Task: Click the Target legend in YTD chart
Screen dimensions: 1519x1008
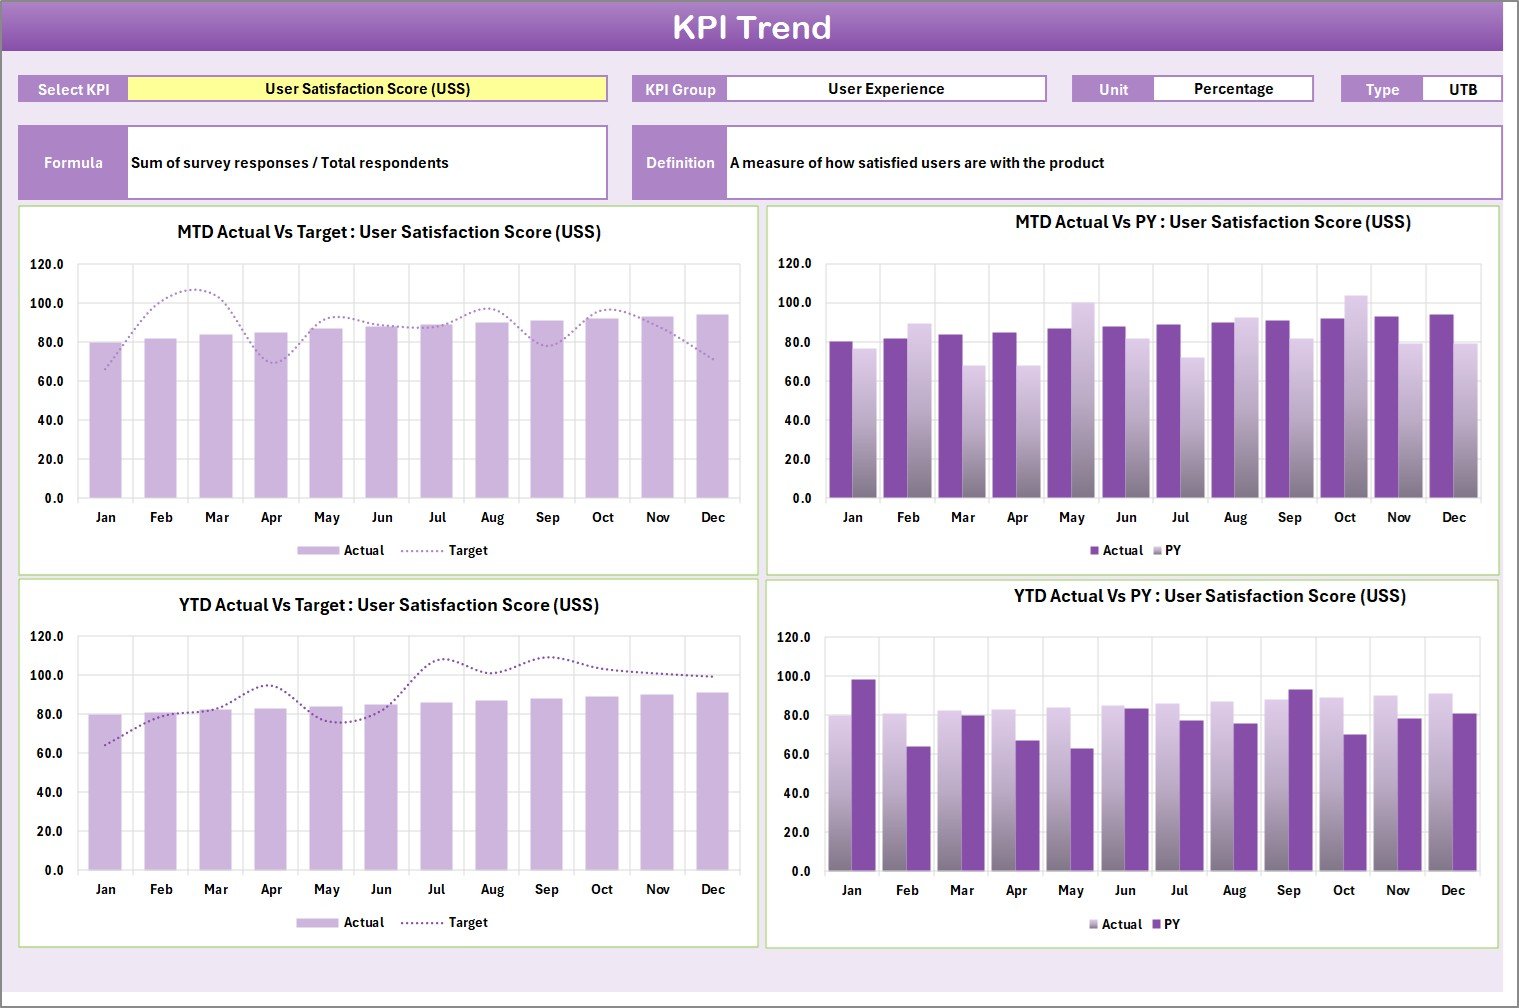Action: point(448,922)
